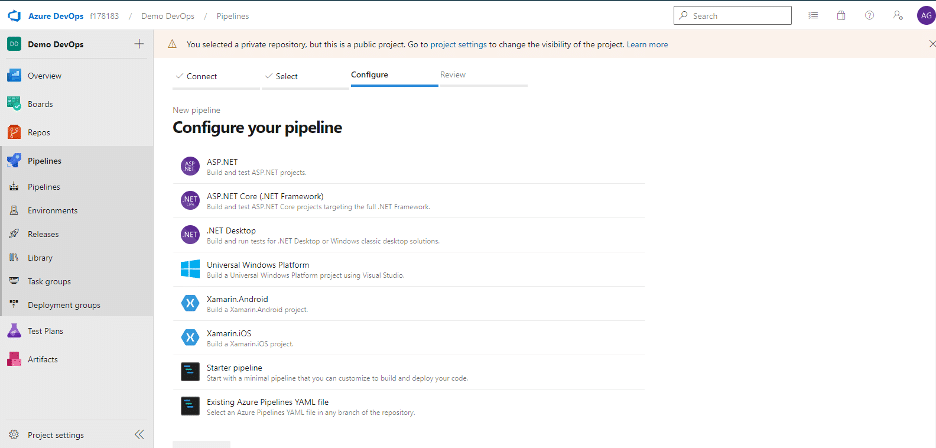Image resolution: width=936 pixels, height=448 pixels.
Task: Click the Universal Windows Platform logo icon
Action: point(190,269)
